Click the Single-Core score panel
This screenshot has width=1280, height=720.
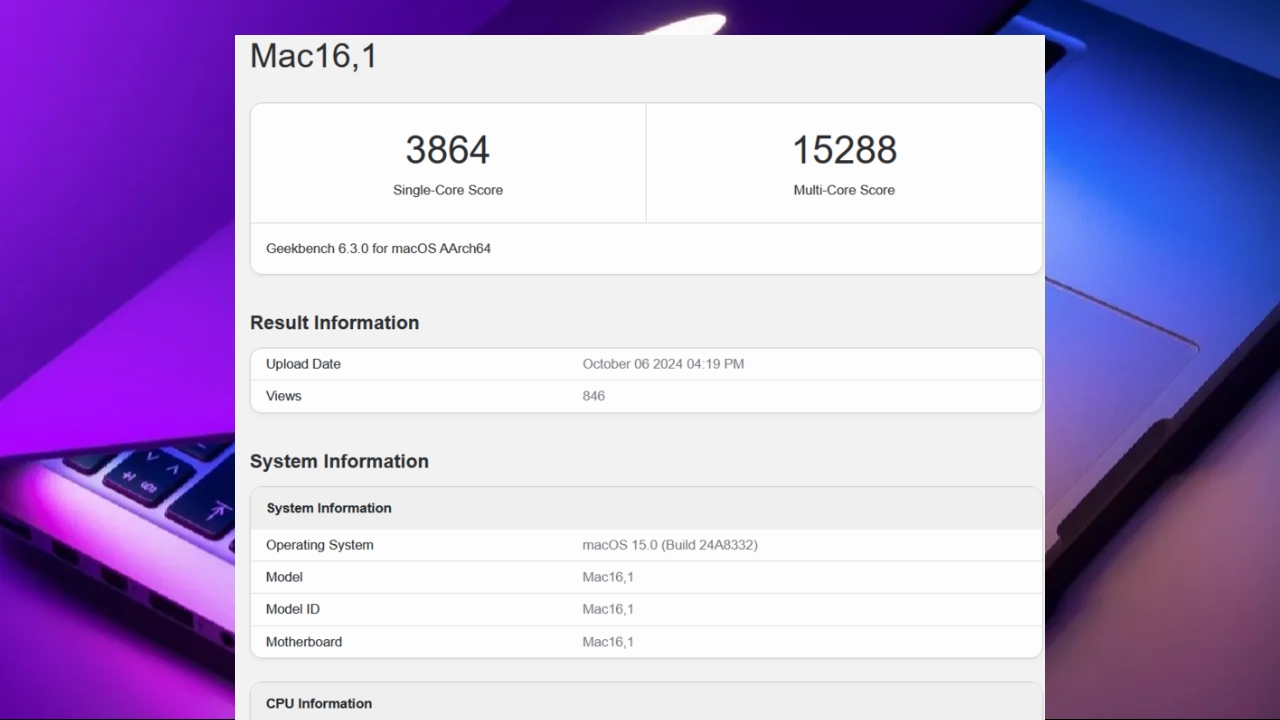[447, 163]
